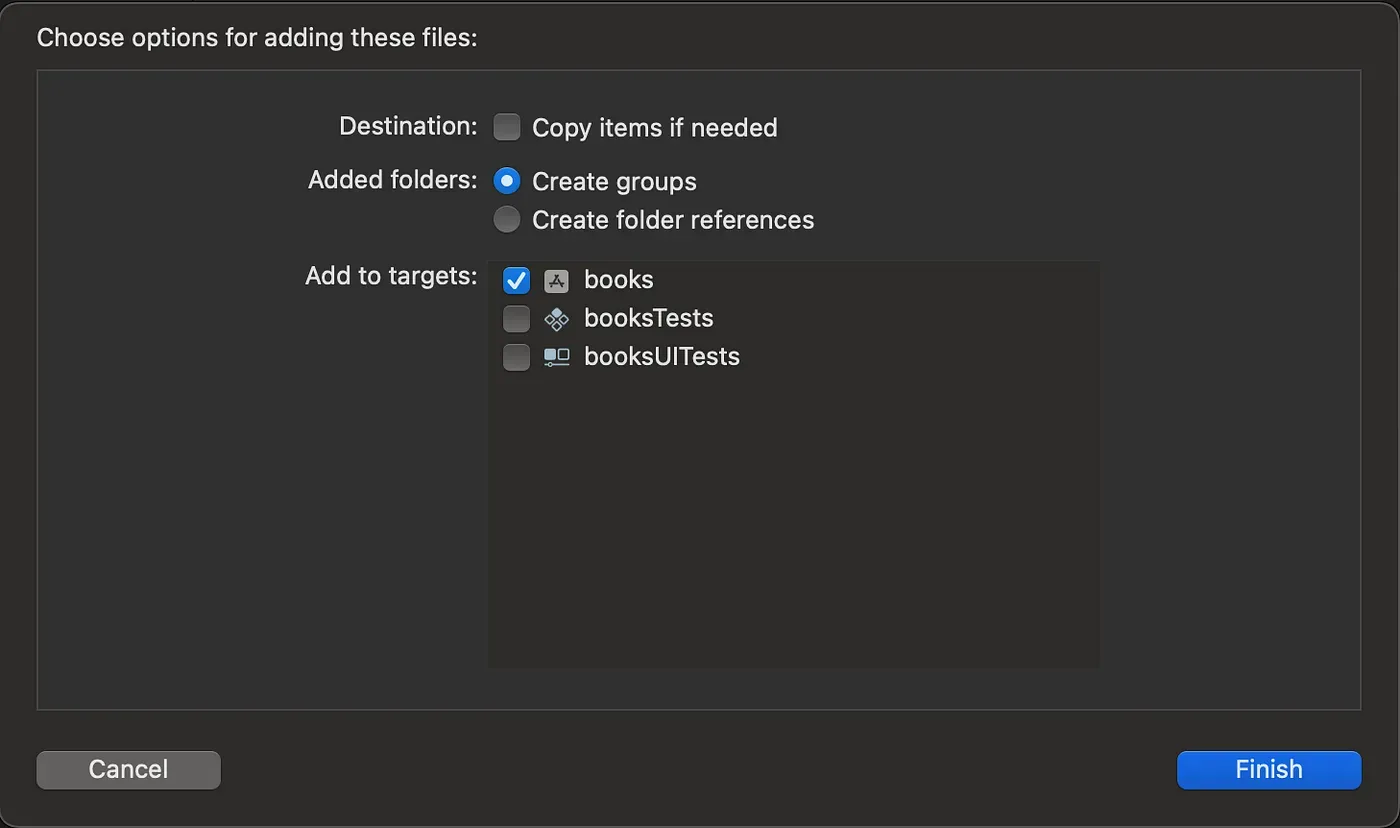The width and height of the screenshot is (1400, 828).
Task: Select the booksTests target name
Action: [x=649, y=318]
